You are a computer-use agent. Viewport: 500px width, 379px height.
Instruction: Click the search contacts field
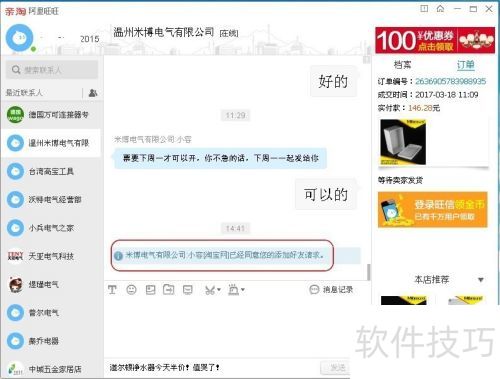click(x=52, y=70)
